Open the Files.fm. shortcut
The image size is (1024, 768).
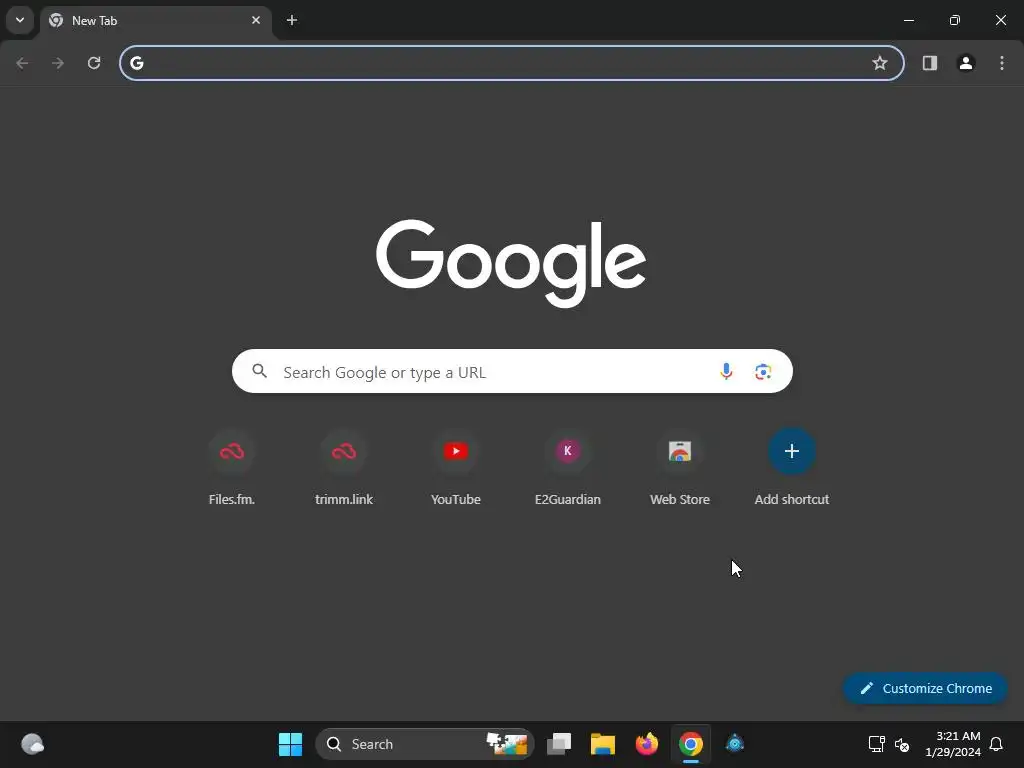tap(232, 468)
